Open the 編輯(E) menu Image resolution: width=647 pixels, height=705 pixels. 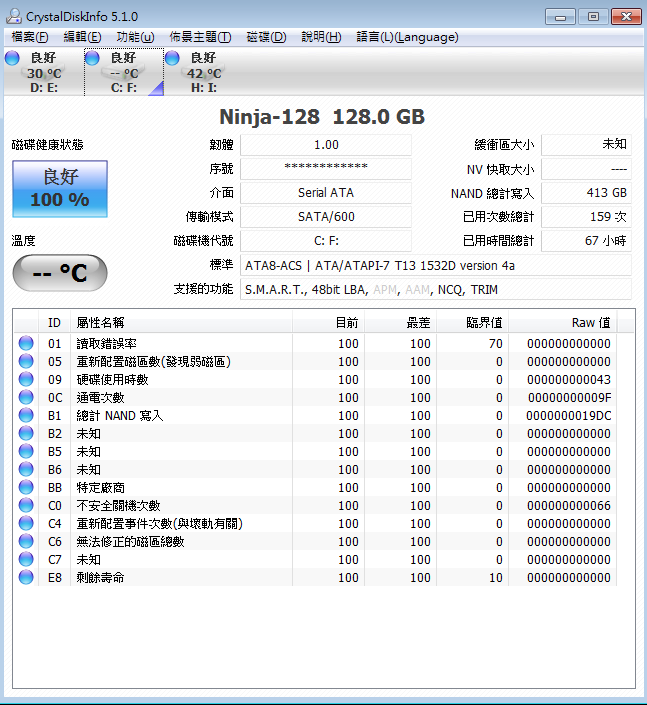coord(82,37)
